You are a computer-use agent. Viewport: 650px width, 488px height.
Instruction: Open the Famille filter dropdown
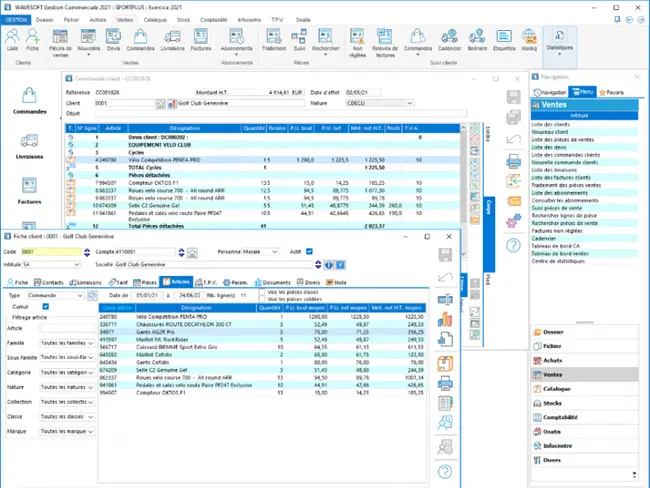[x=90, y=343]
